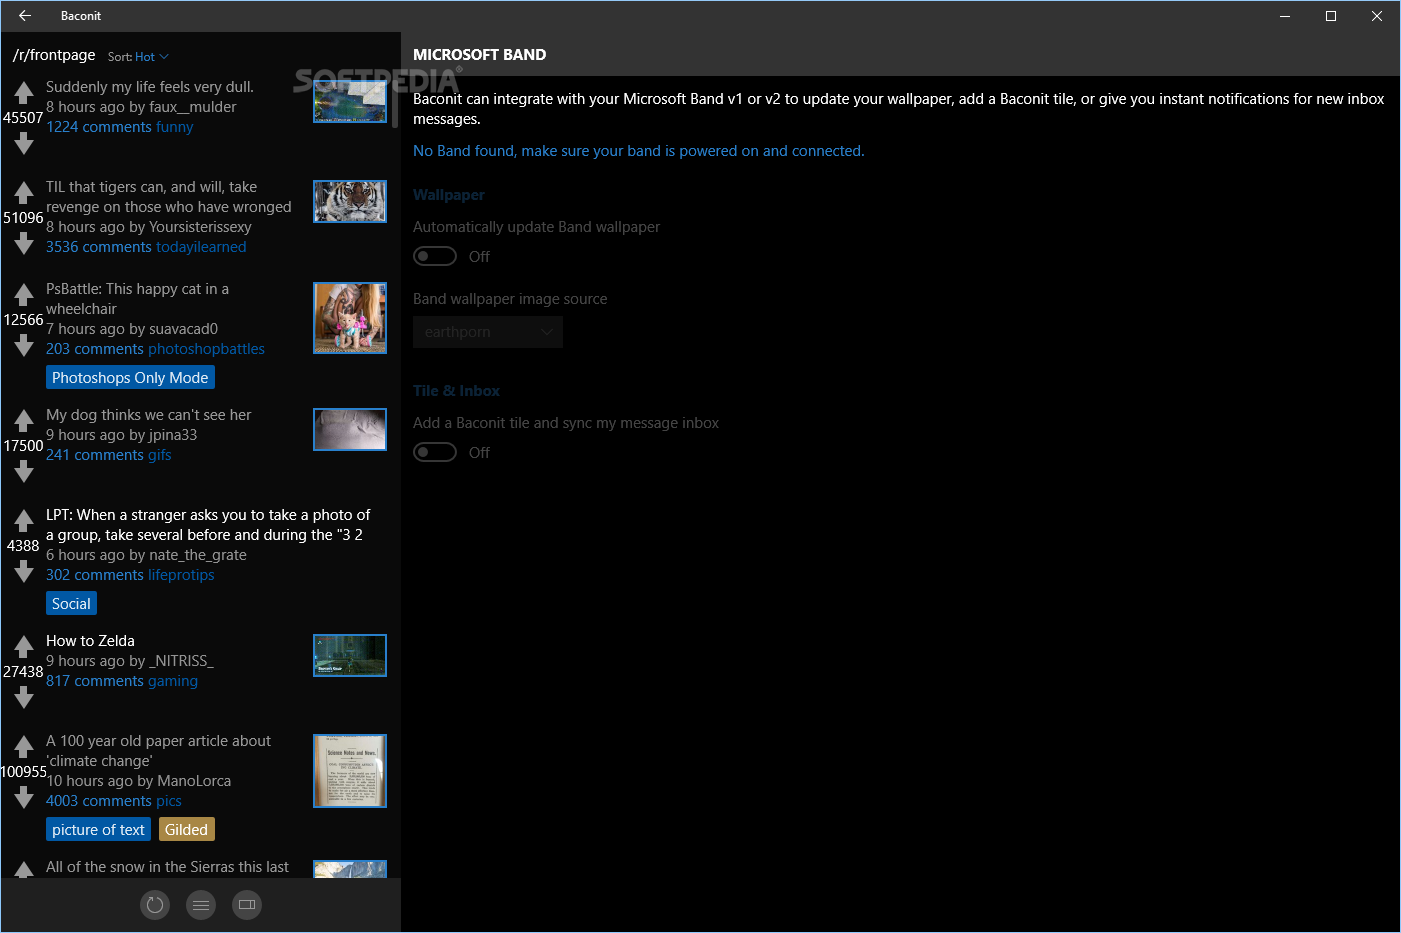1401x933 pixels.
Task: Click 'No Band found' status message
Action: pos(638,151)
